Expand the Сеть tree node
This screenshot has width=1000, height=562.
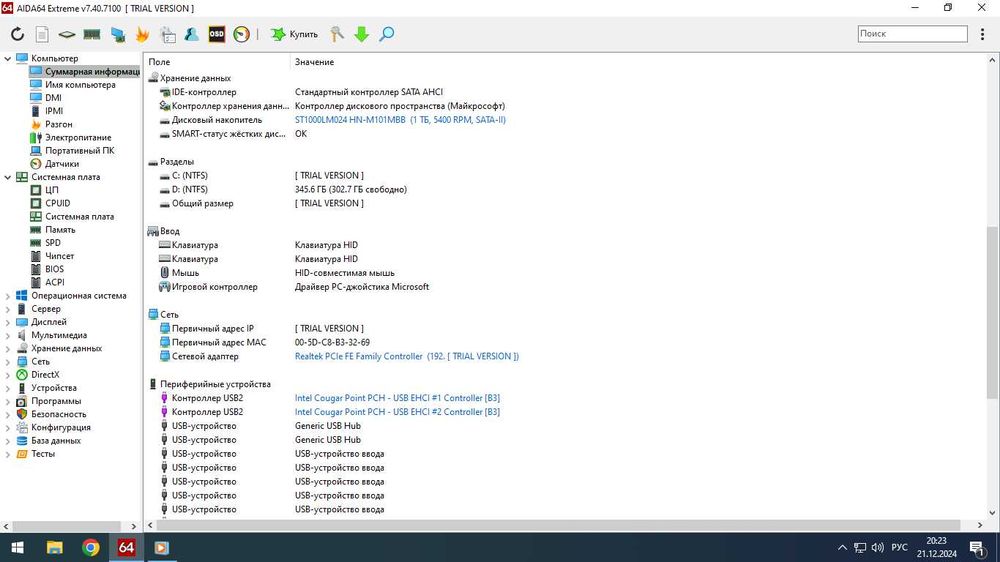point(7,362)
